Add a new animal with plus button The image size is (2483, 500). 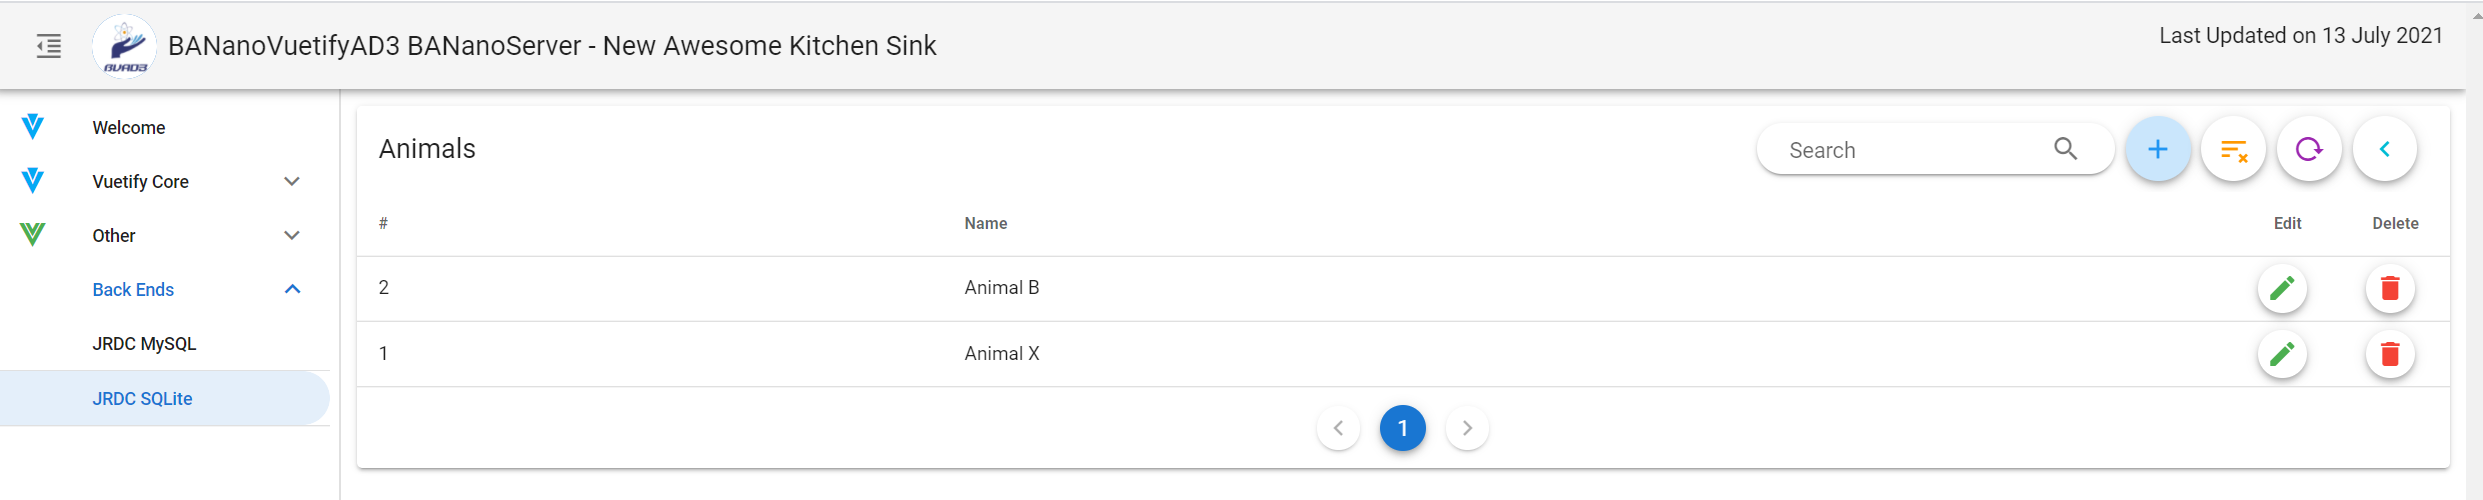(x=2158, y=149)
